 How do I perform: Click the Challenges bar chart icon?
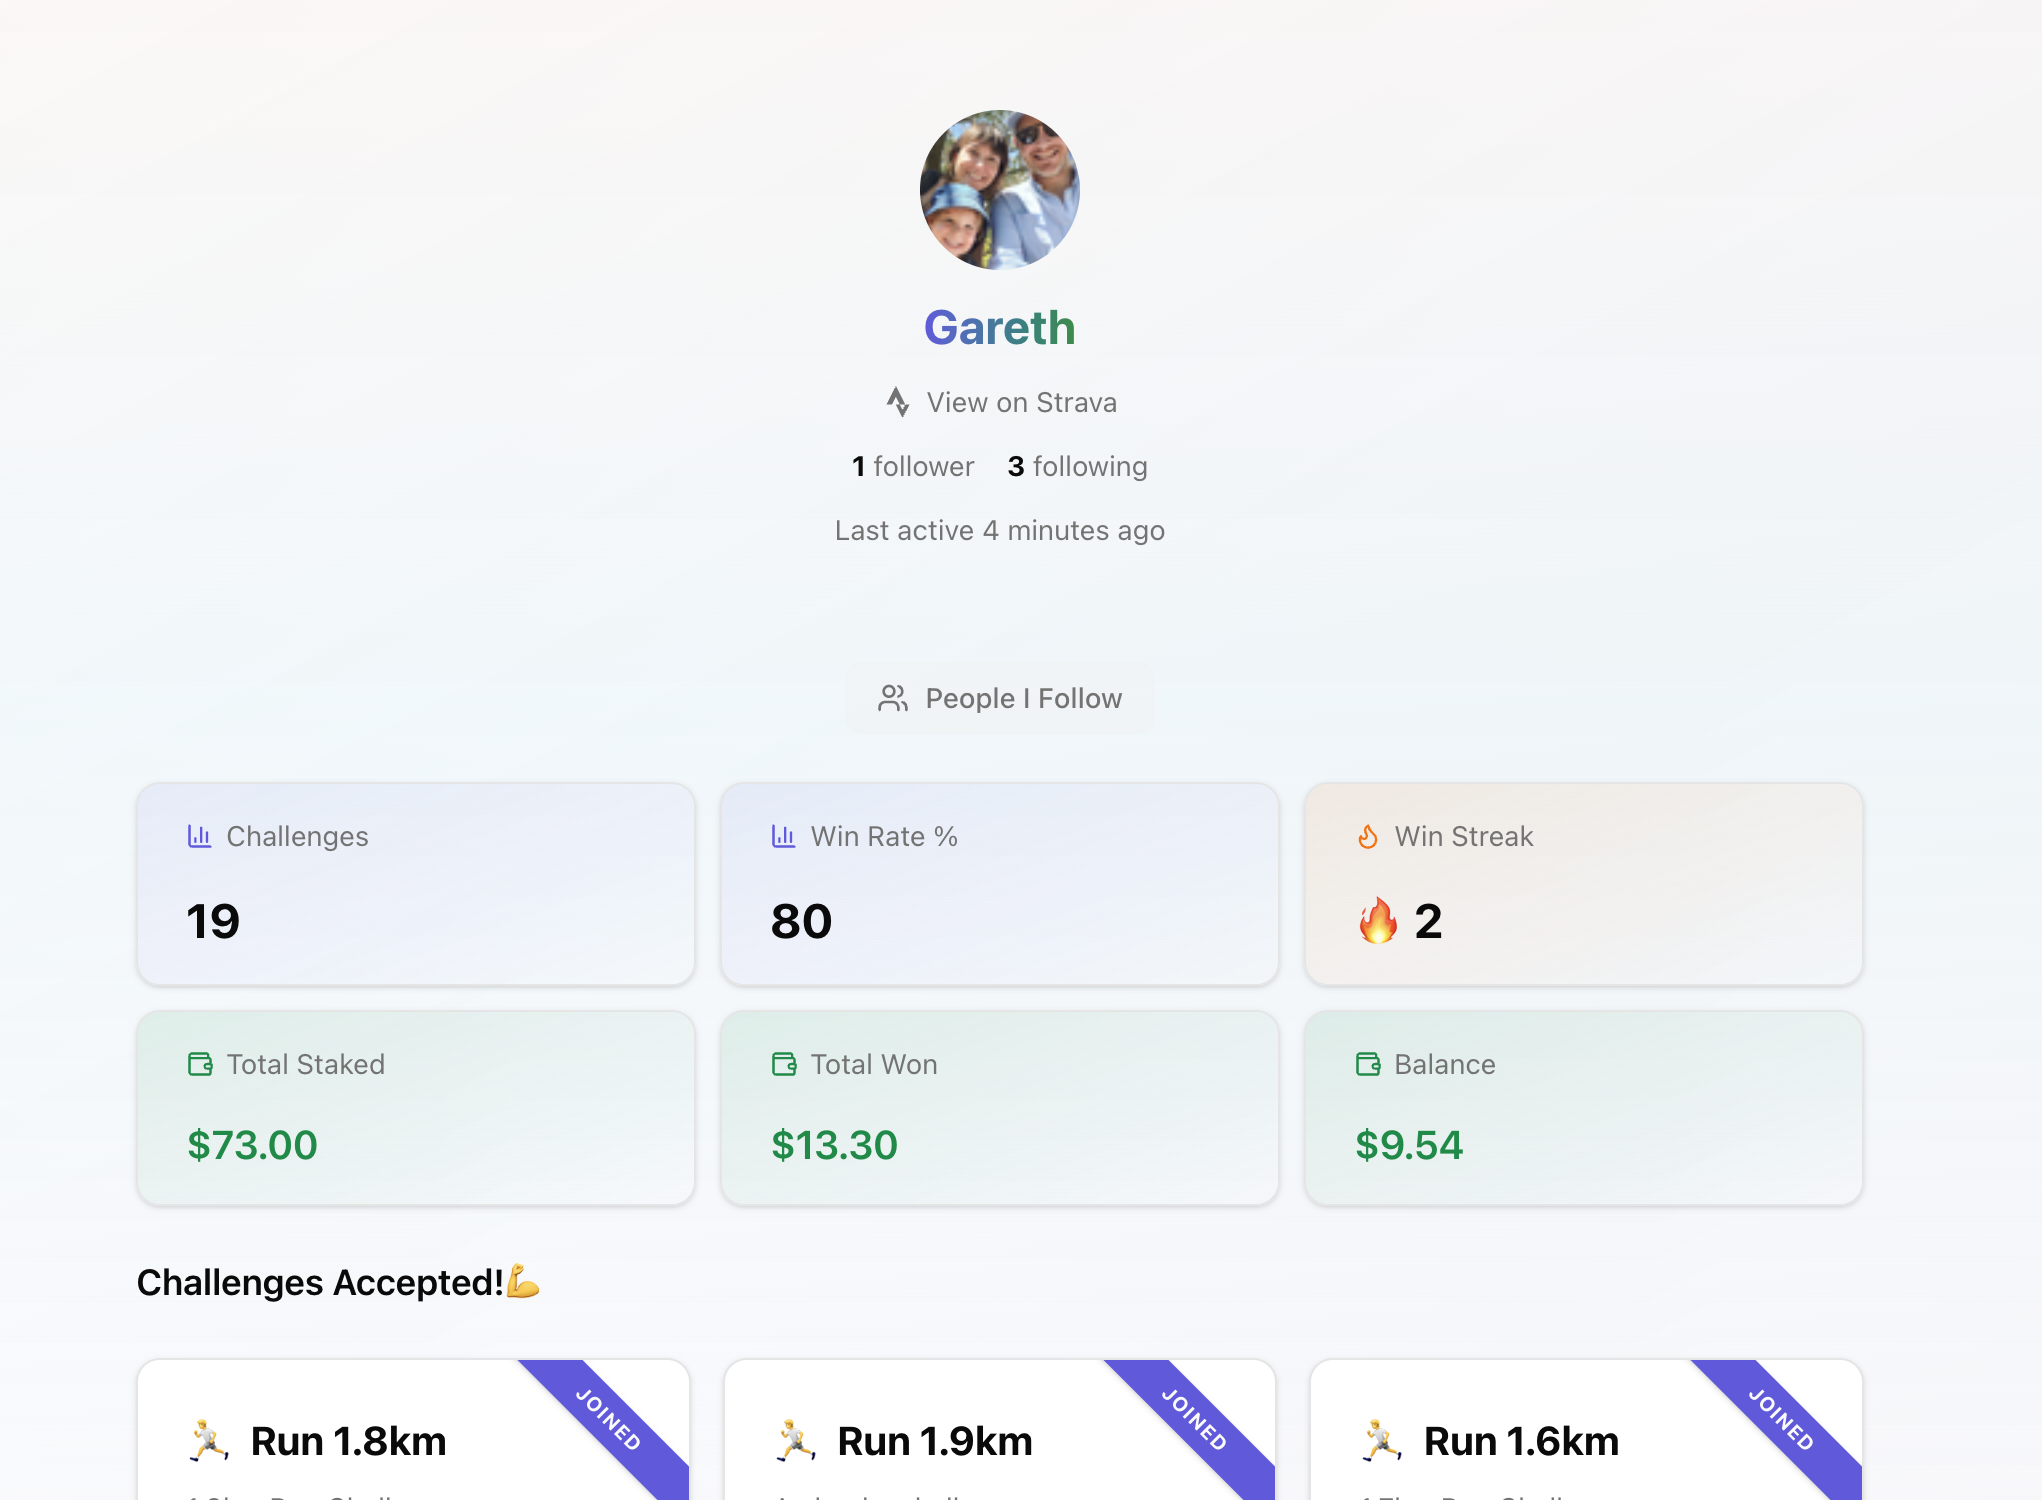click(x=199, y=836)
